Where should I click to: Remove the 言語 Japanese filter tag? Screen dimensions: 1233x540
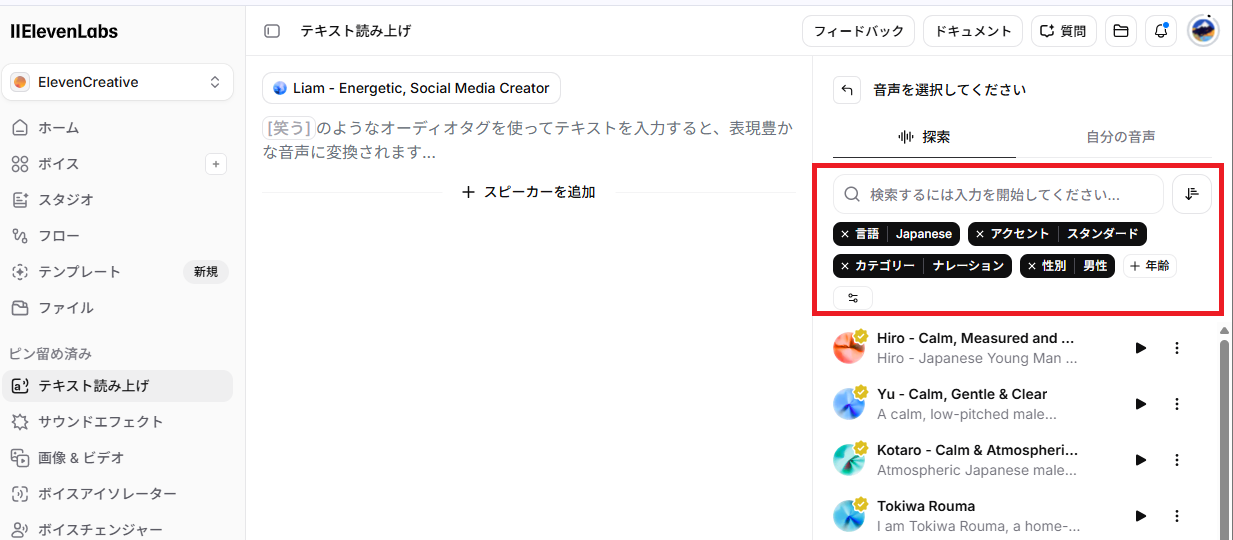point(845,234)
